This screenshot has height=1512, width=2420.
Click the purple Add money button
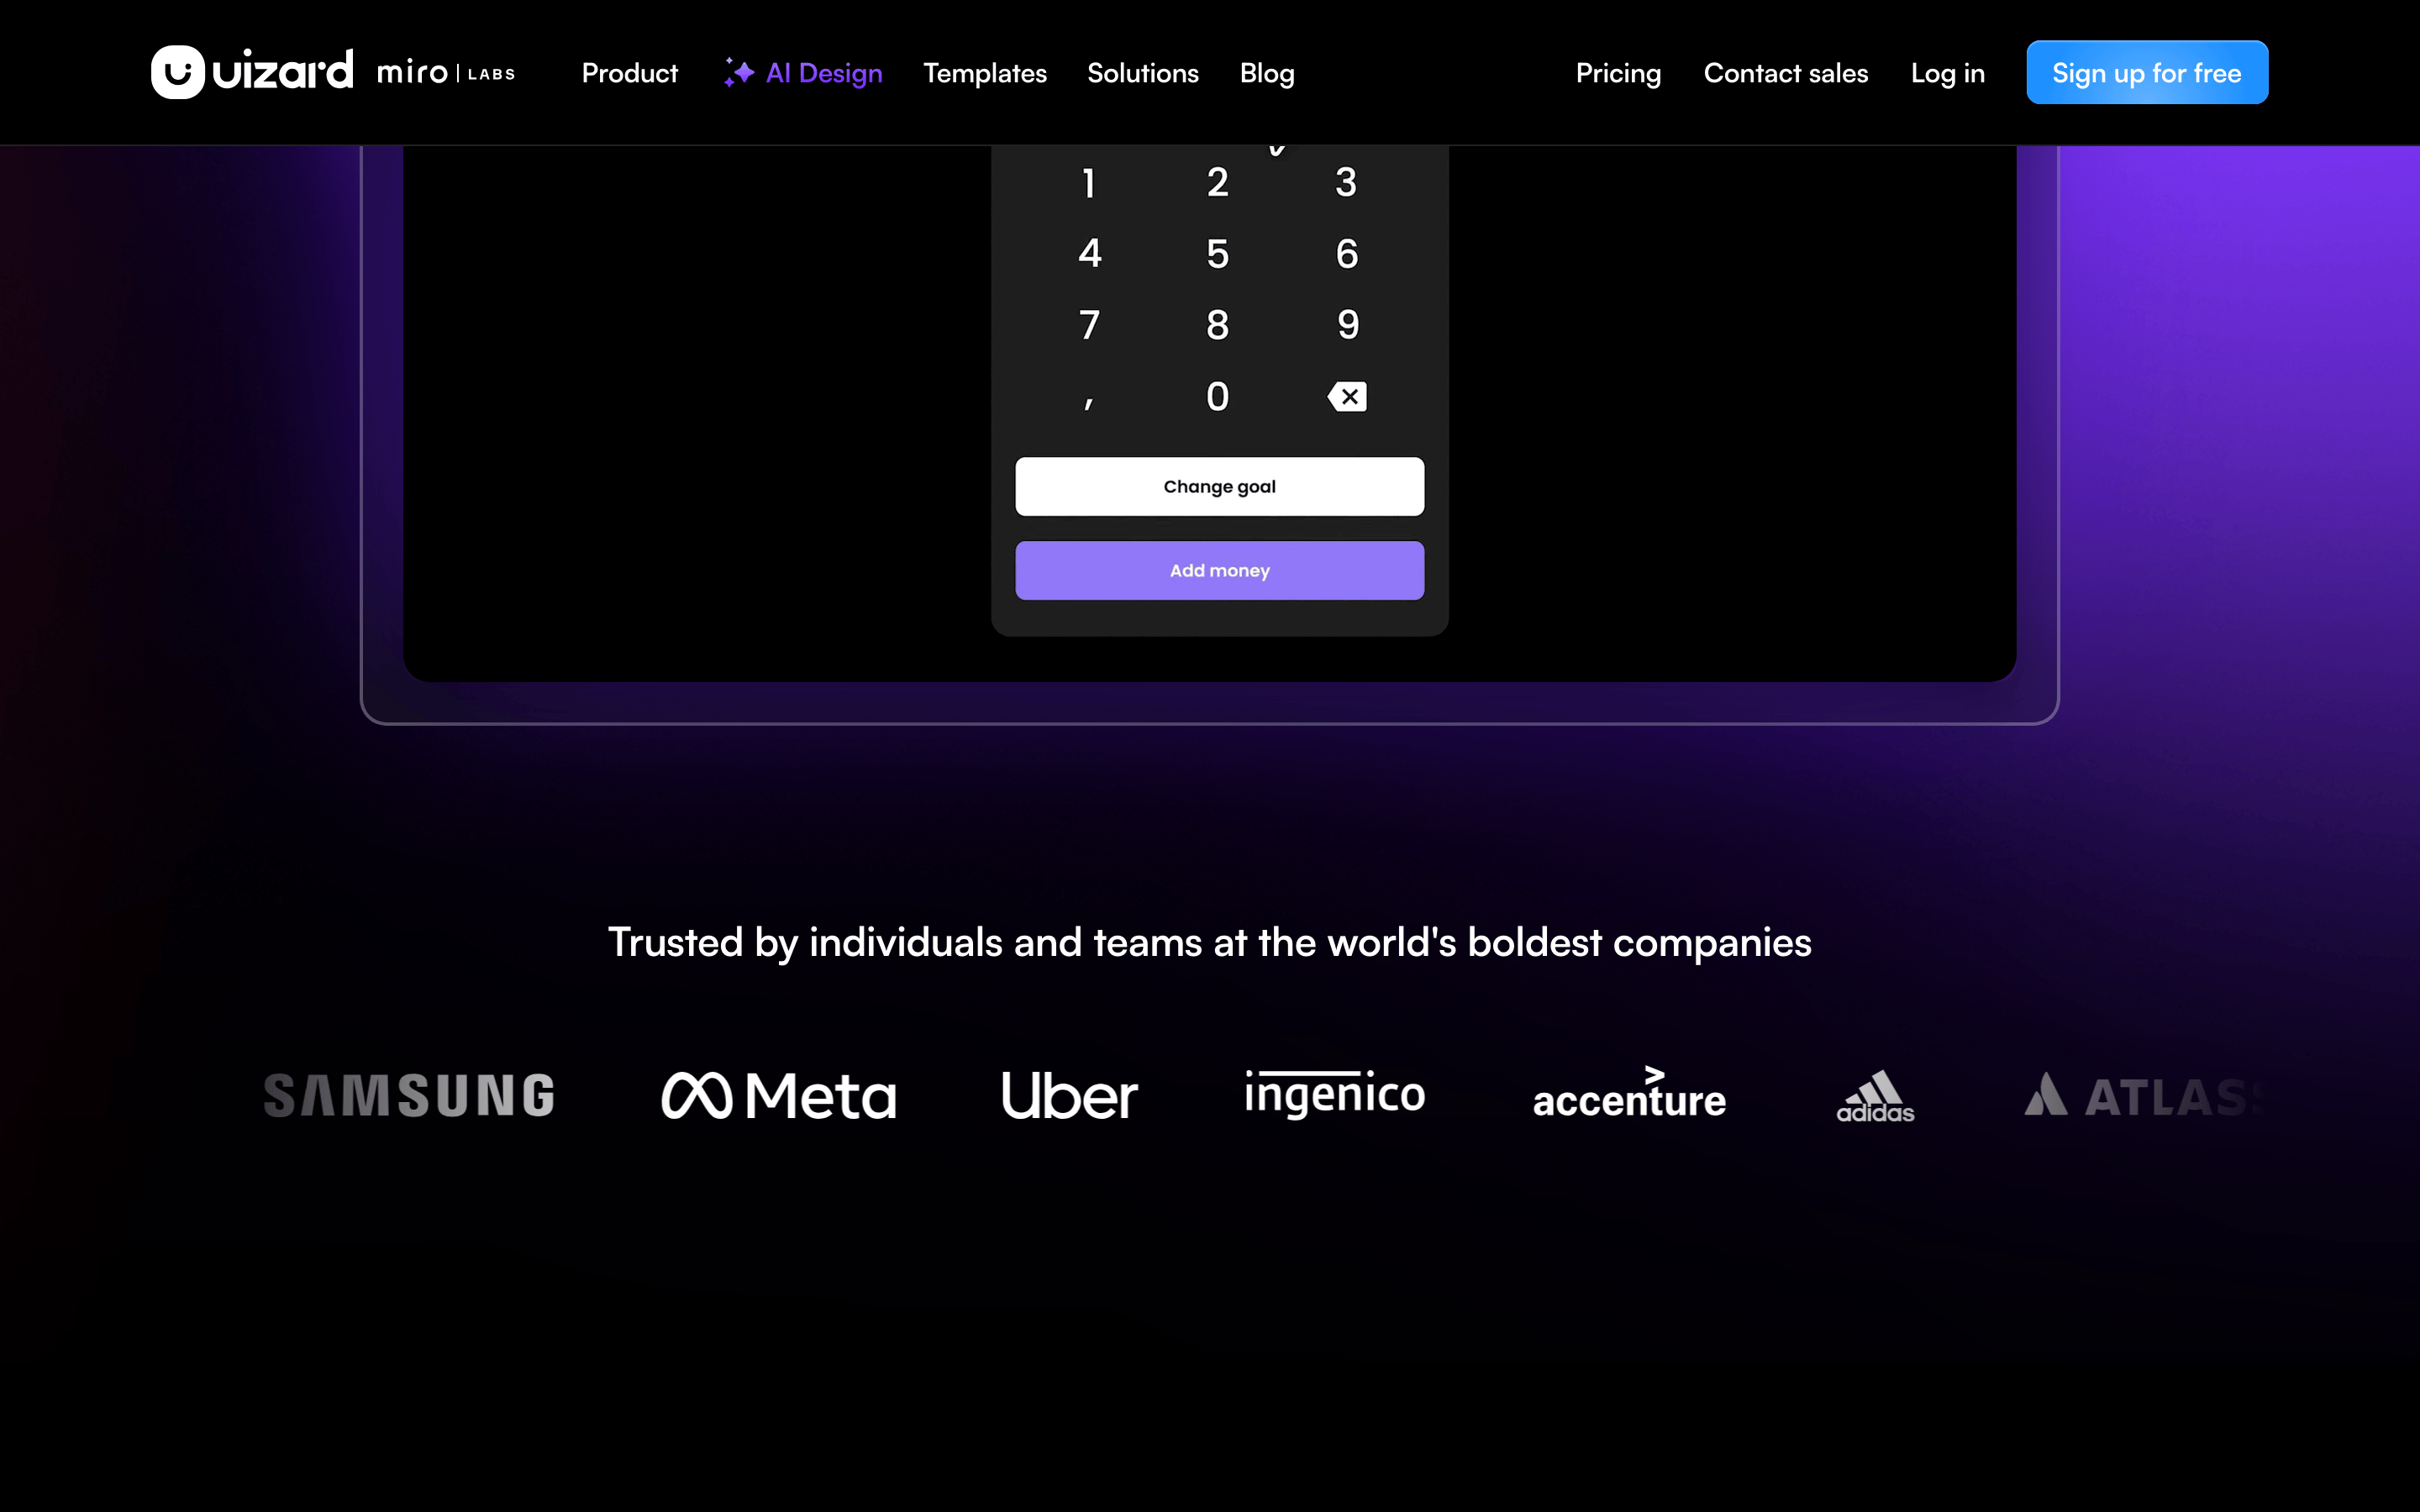pos(1219,571)
